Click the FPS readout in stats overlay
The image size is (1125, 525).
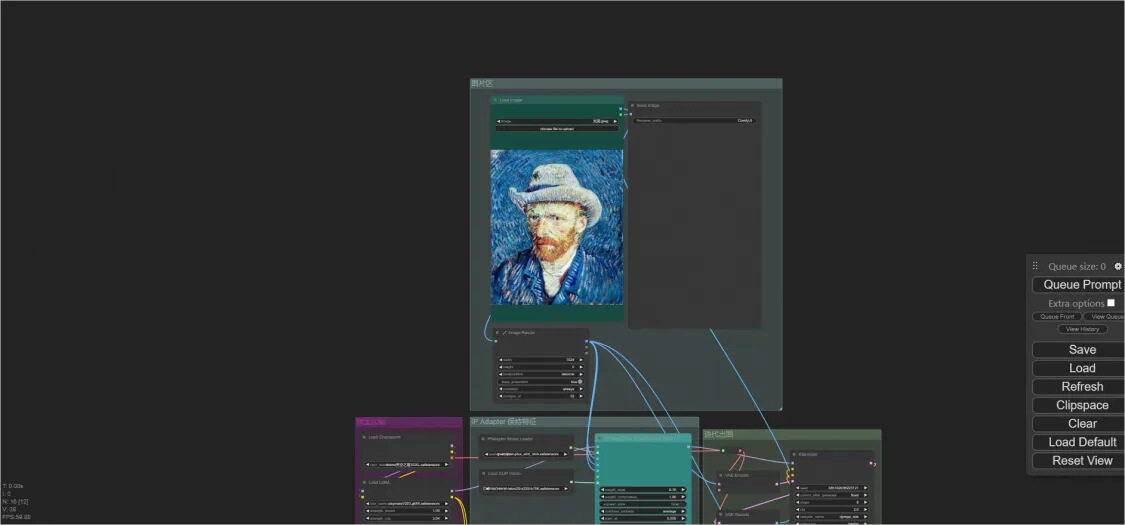(x=17, y=516)
